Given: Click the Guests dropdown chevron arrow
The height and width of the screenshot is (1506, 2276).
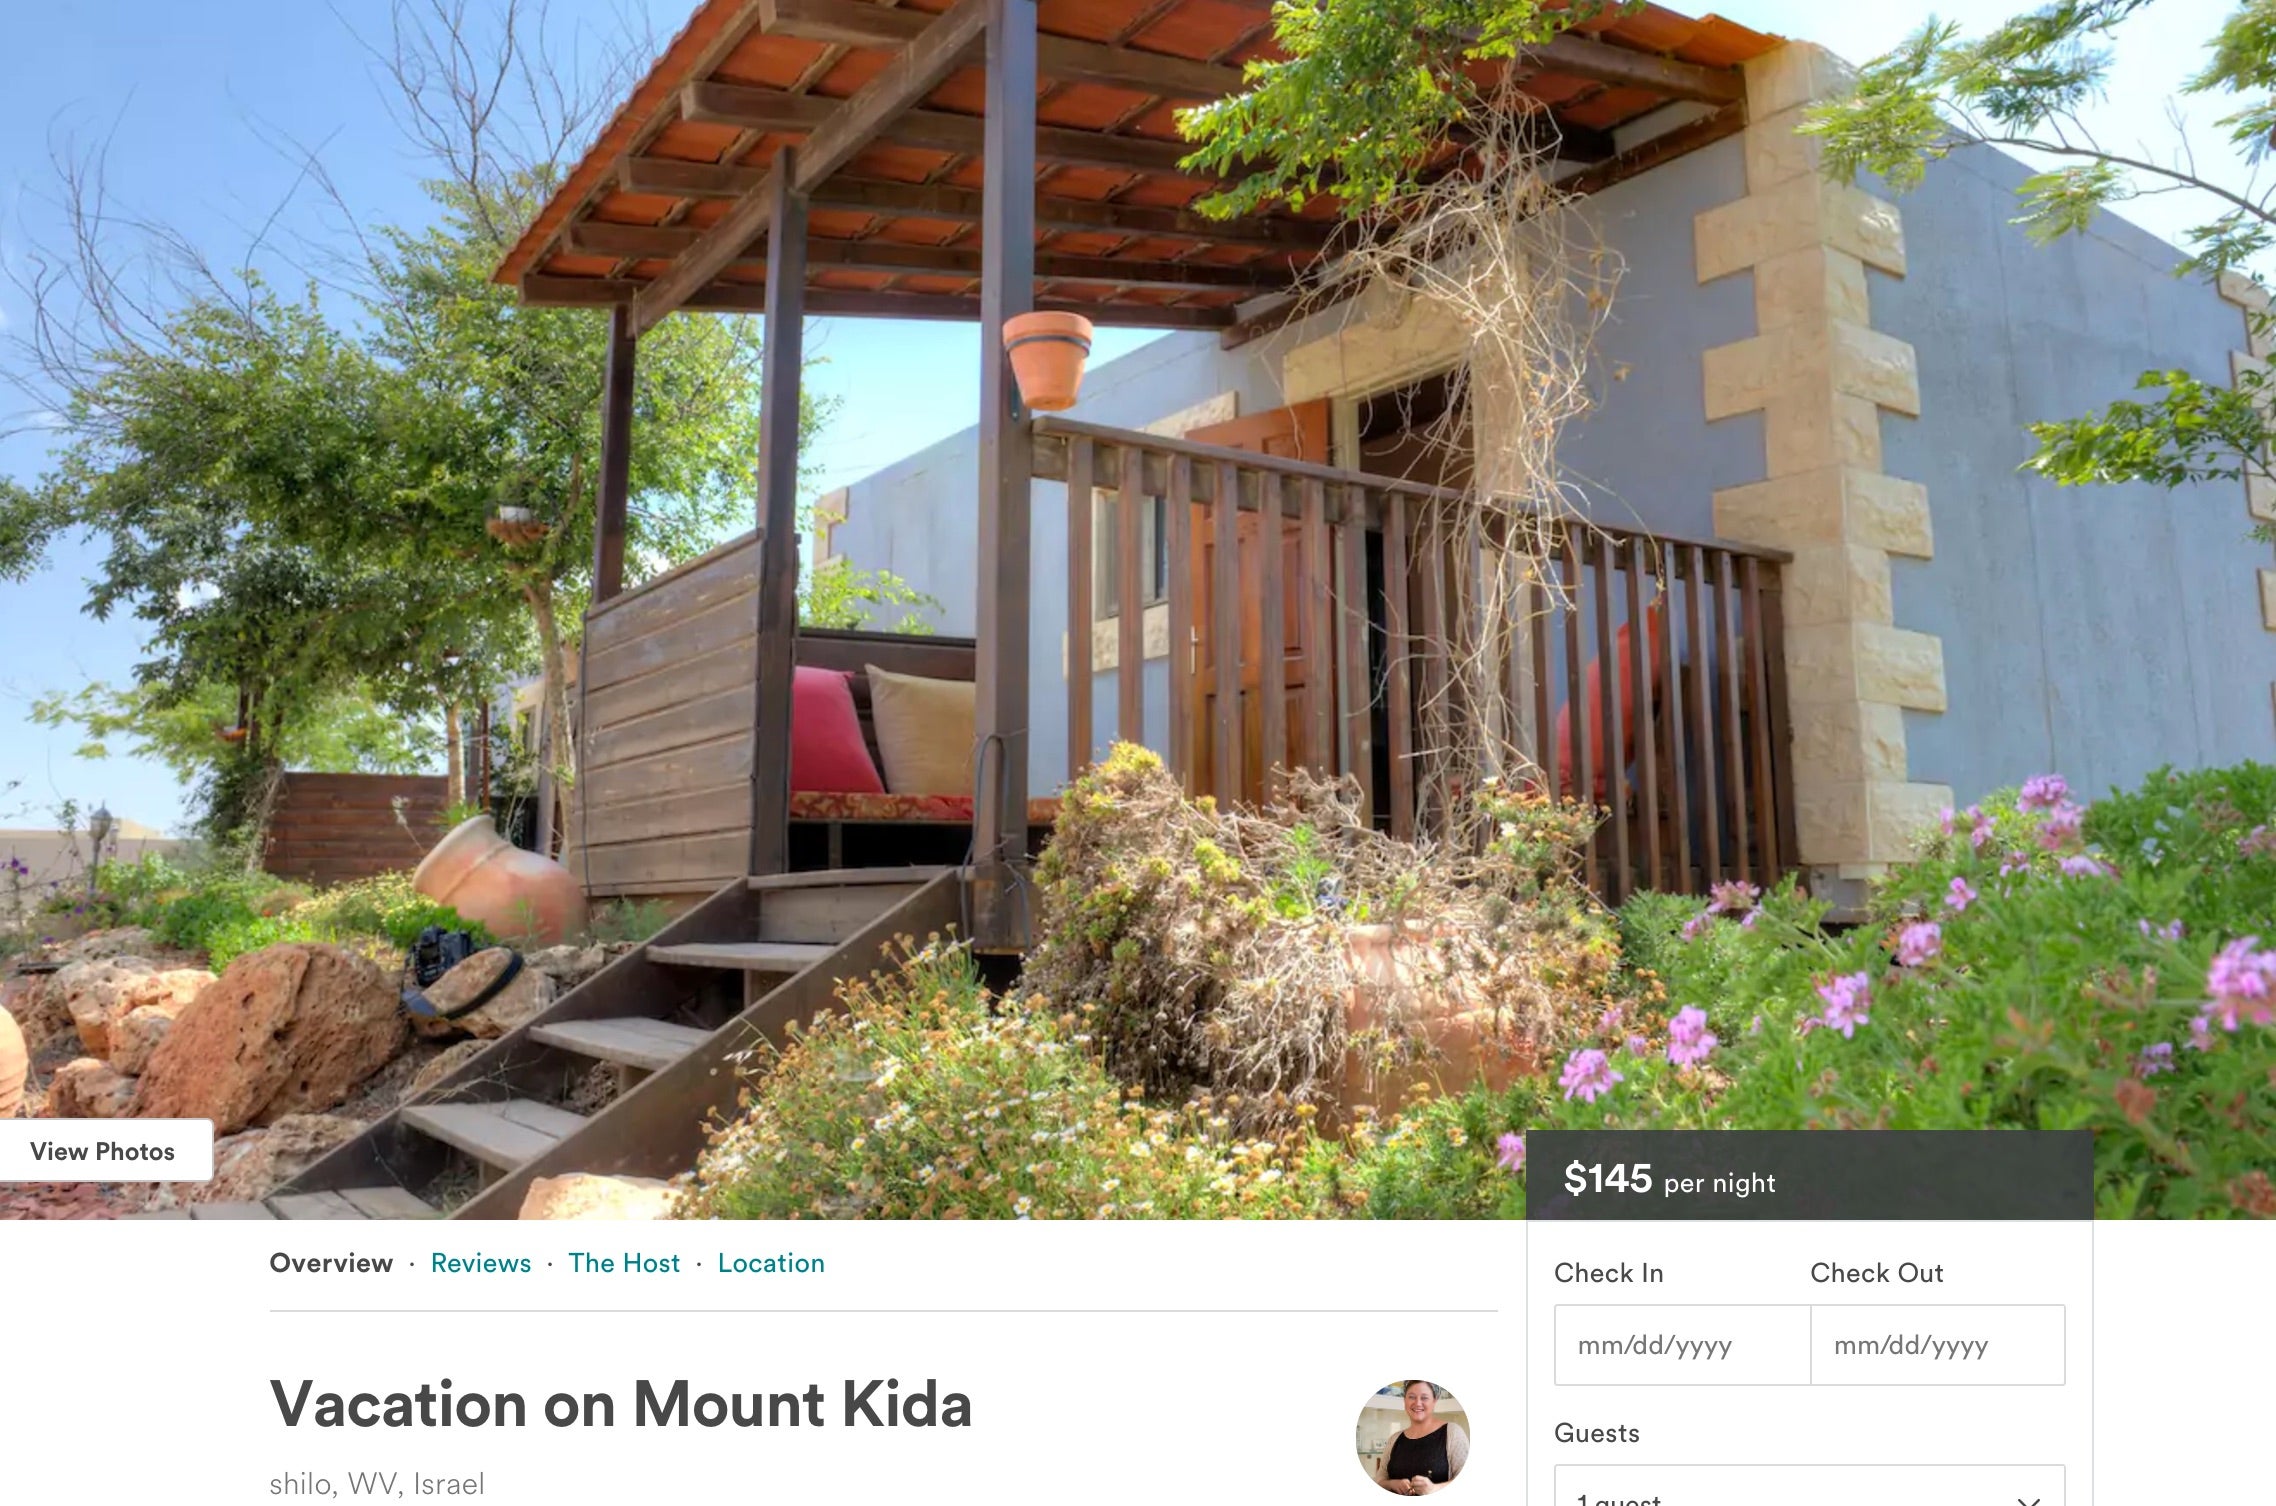Looking at the screenshot, I should tap(2028, 1500).
